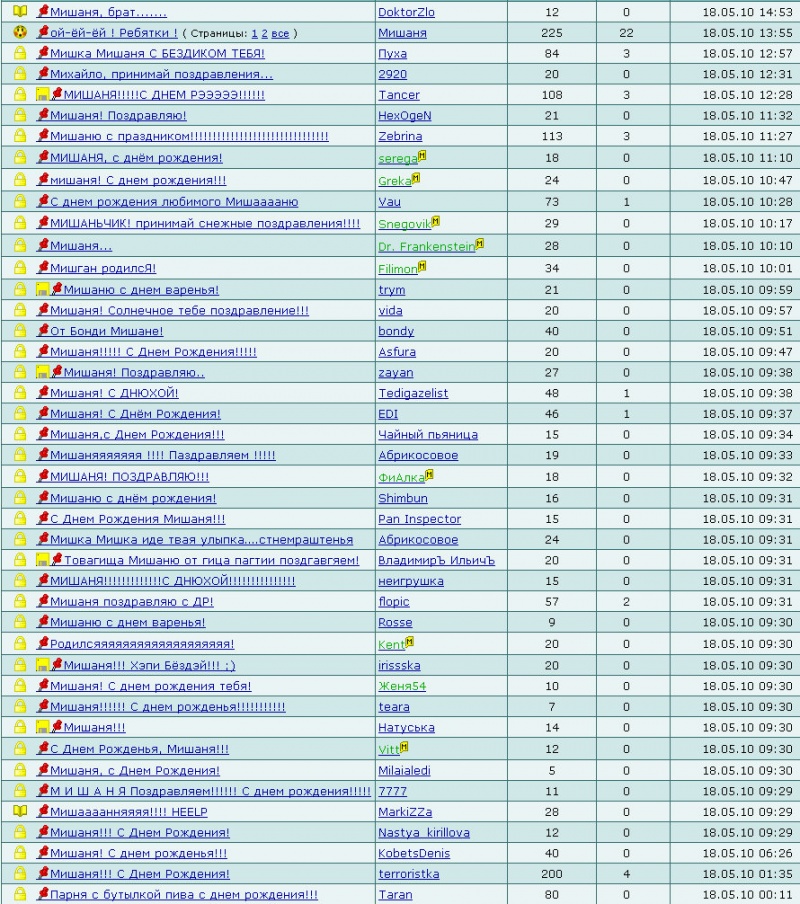Image resolution: width=800 pixels, height=904 pixels.
Task: Click the M badge beside Dr. Frankenstein
Action: tap(480, 243)
